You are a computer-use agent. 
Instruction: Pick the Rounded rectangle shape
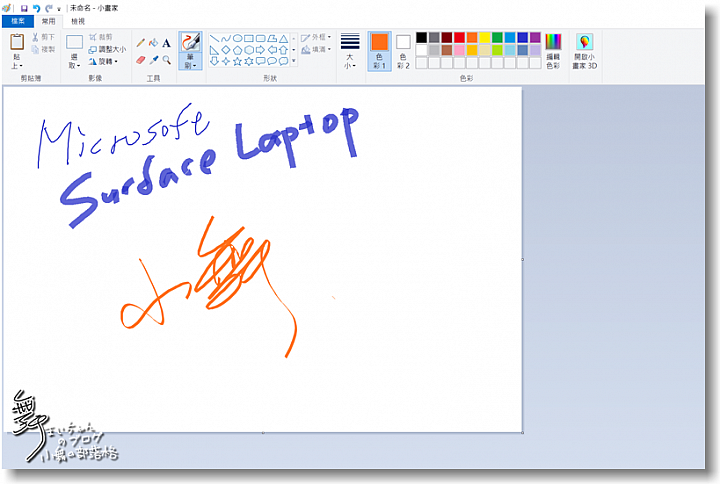tap(260, 39)
